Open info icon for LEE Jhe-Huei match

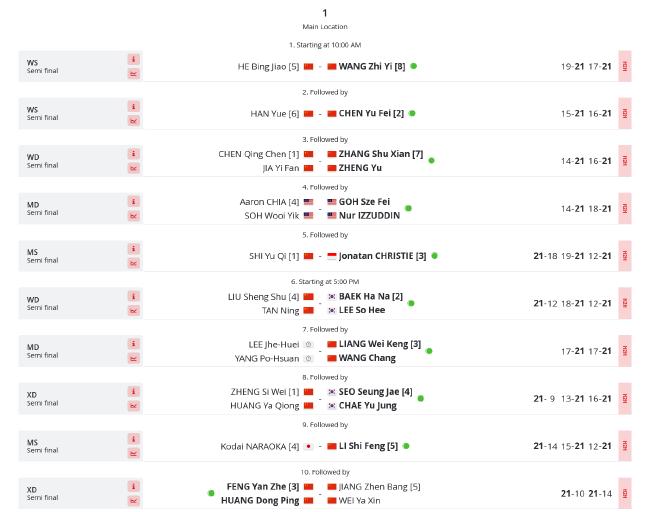(133, 344)
